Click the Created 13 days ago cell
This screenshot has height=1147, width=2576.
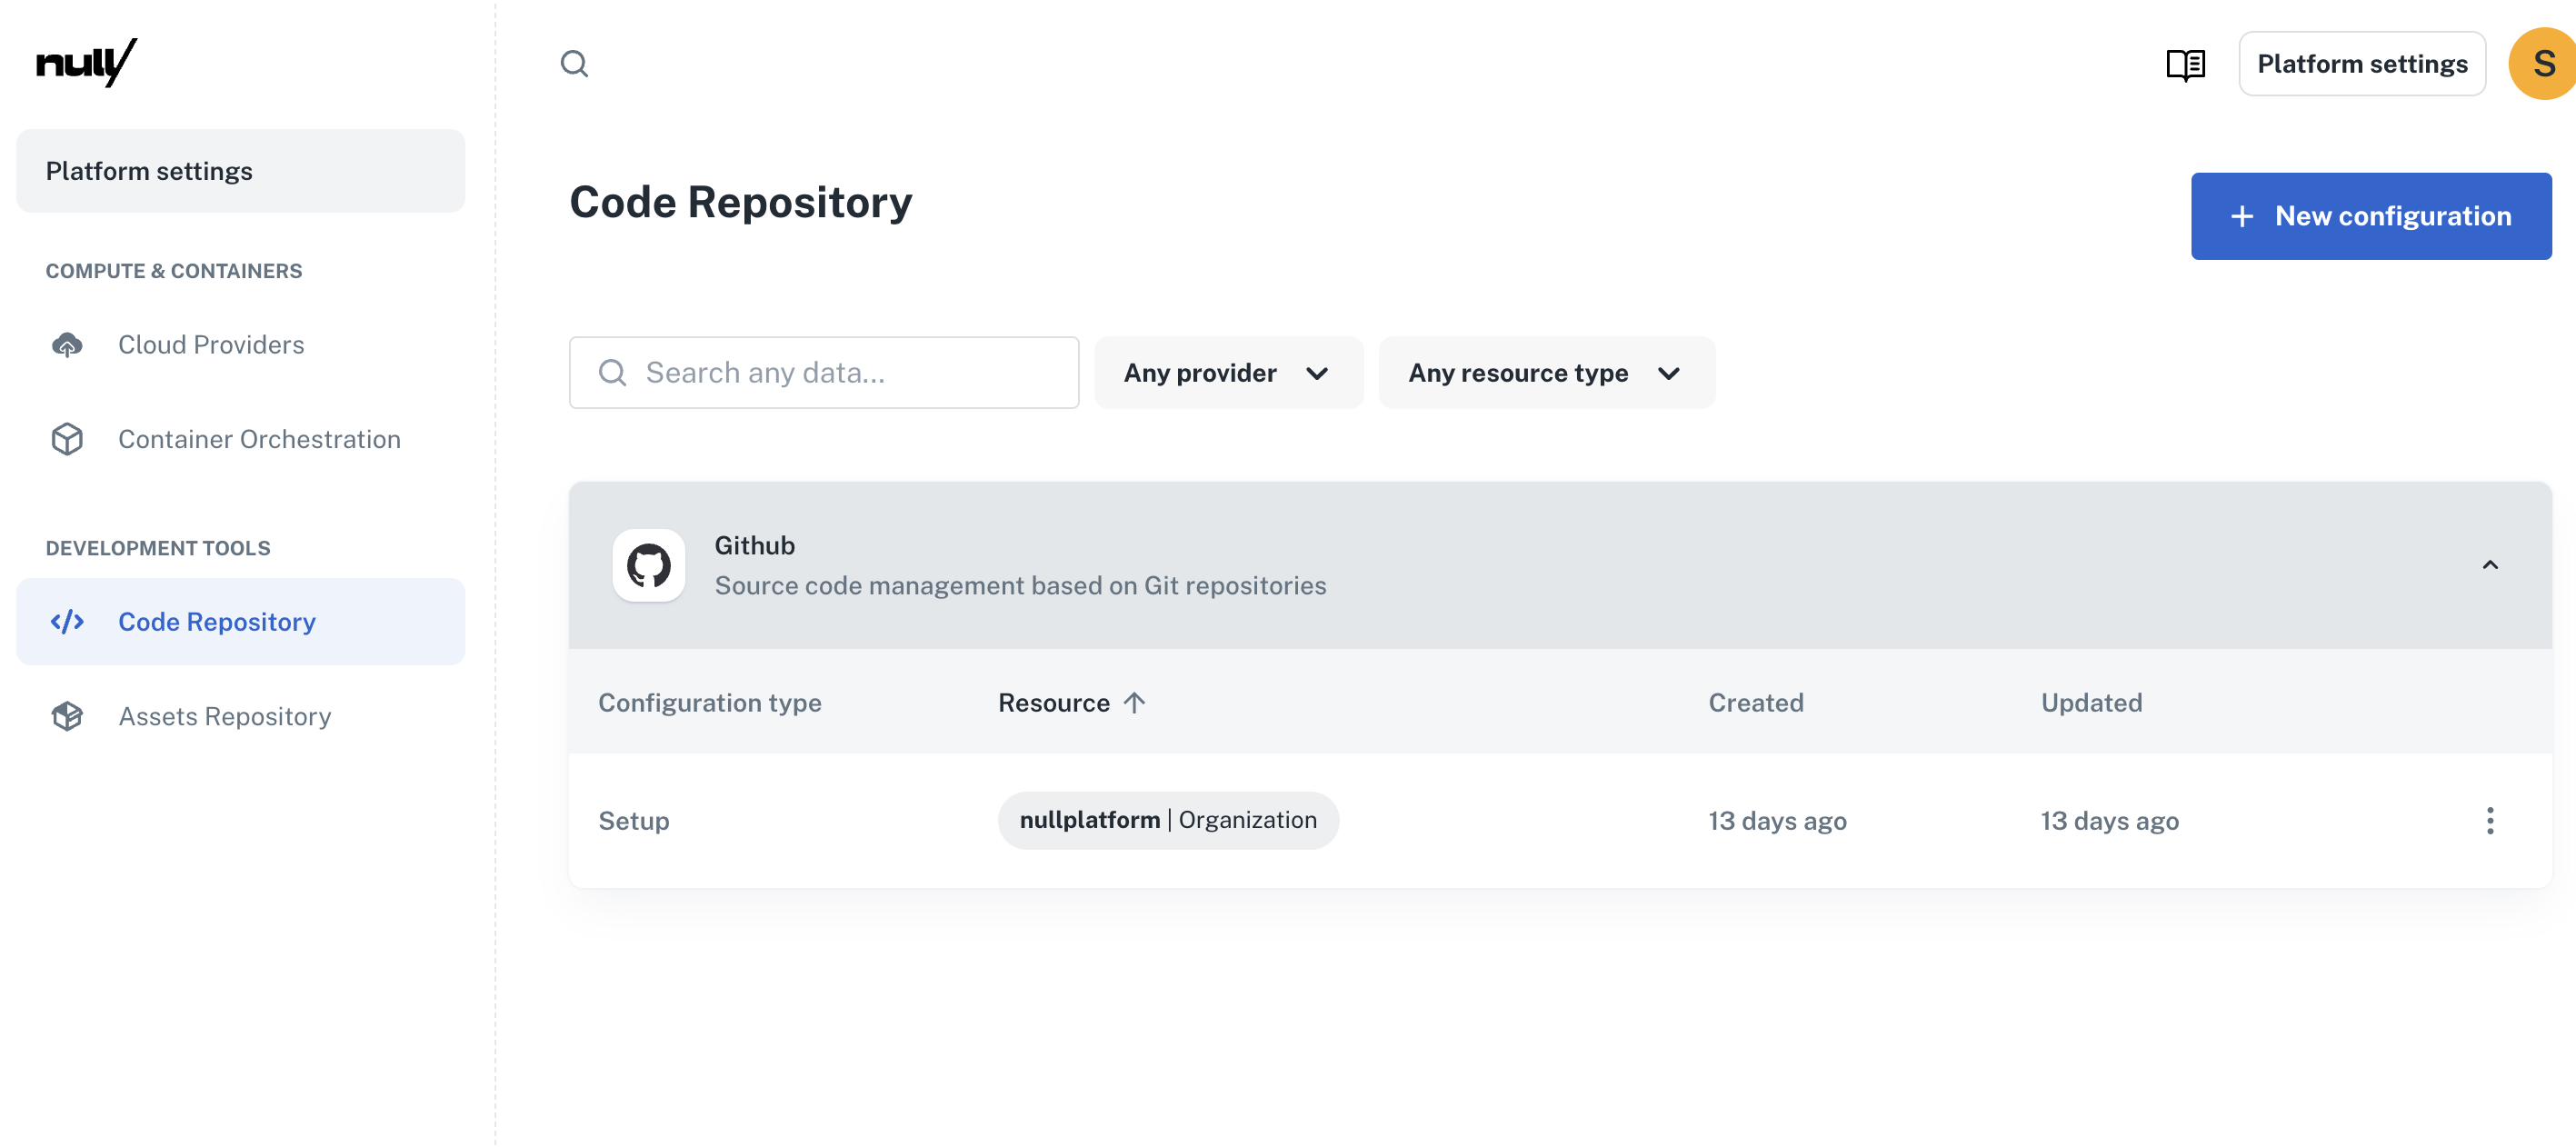click(1777, 821)
